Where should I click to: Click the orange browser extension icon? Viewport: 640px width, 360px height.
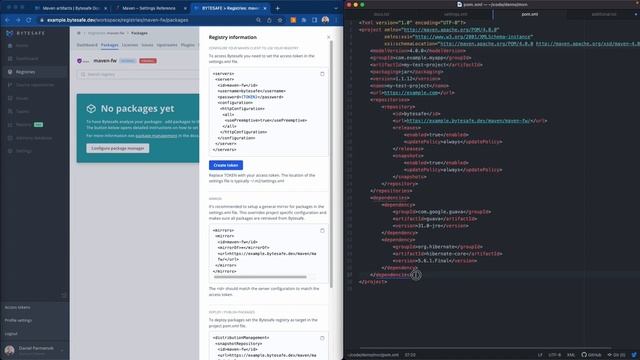point(293,20)
